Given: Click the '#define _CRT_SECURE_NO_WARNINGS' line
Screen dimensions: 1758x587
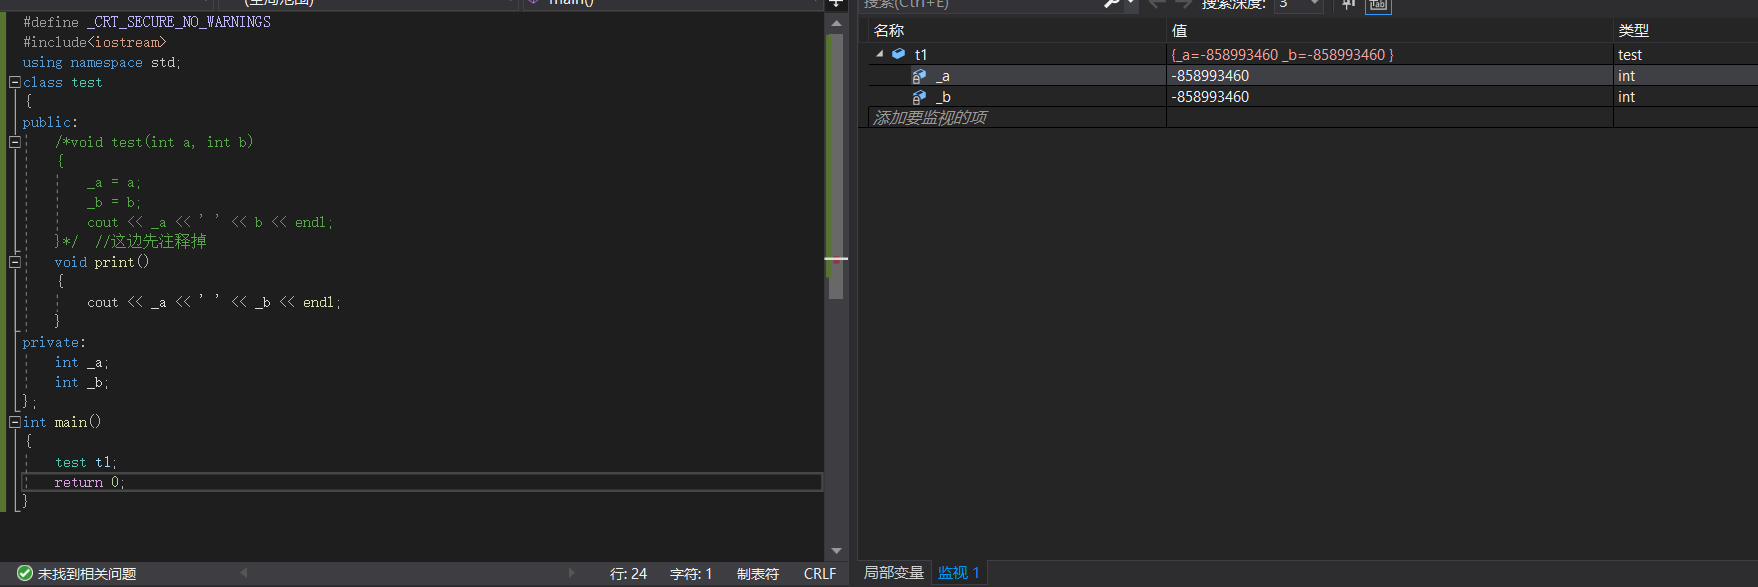Looking at the screenshot, I should click(147, 22).
